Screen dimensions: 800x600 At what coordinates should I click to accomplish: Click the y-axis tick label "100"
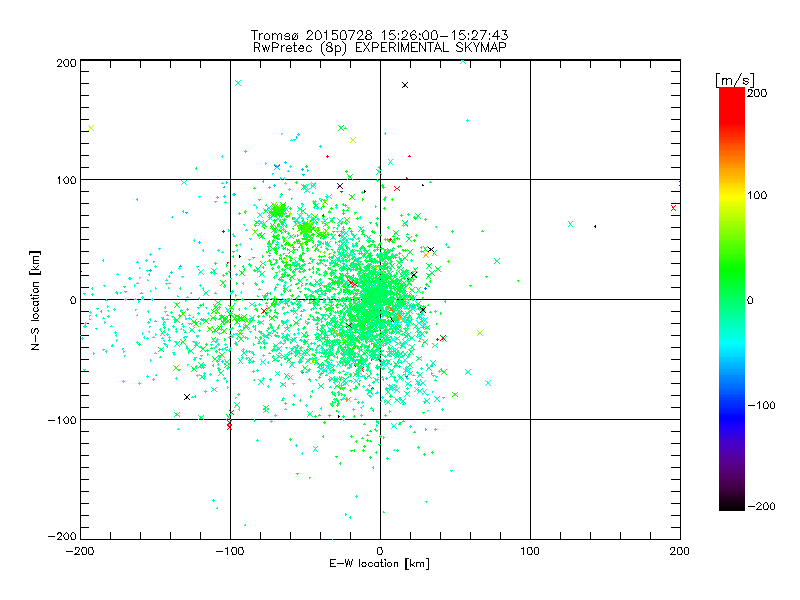coord(66,180)
